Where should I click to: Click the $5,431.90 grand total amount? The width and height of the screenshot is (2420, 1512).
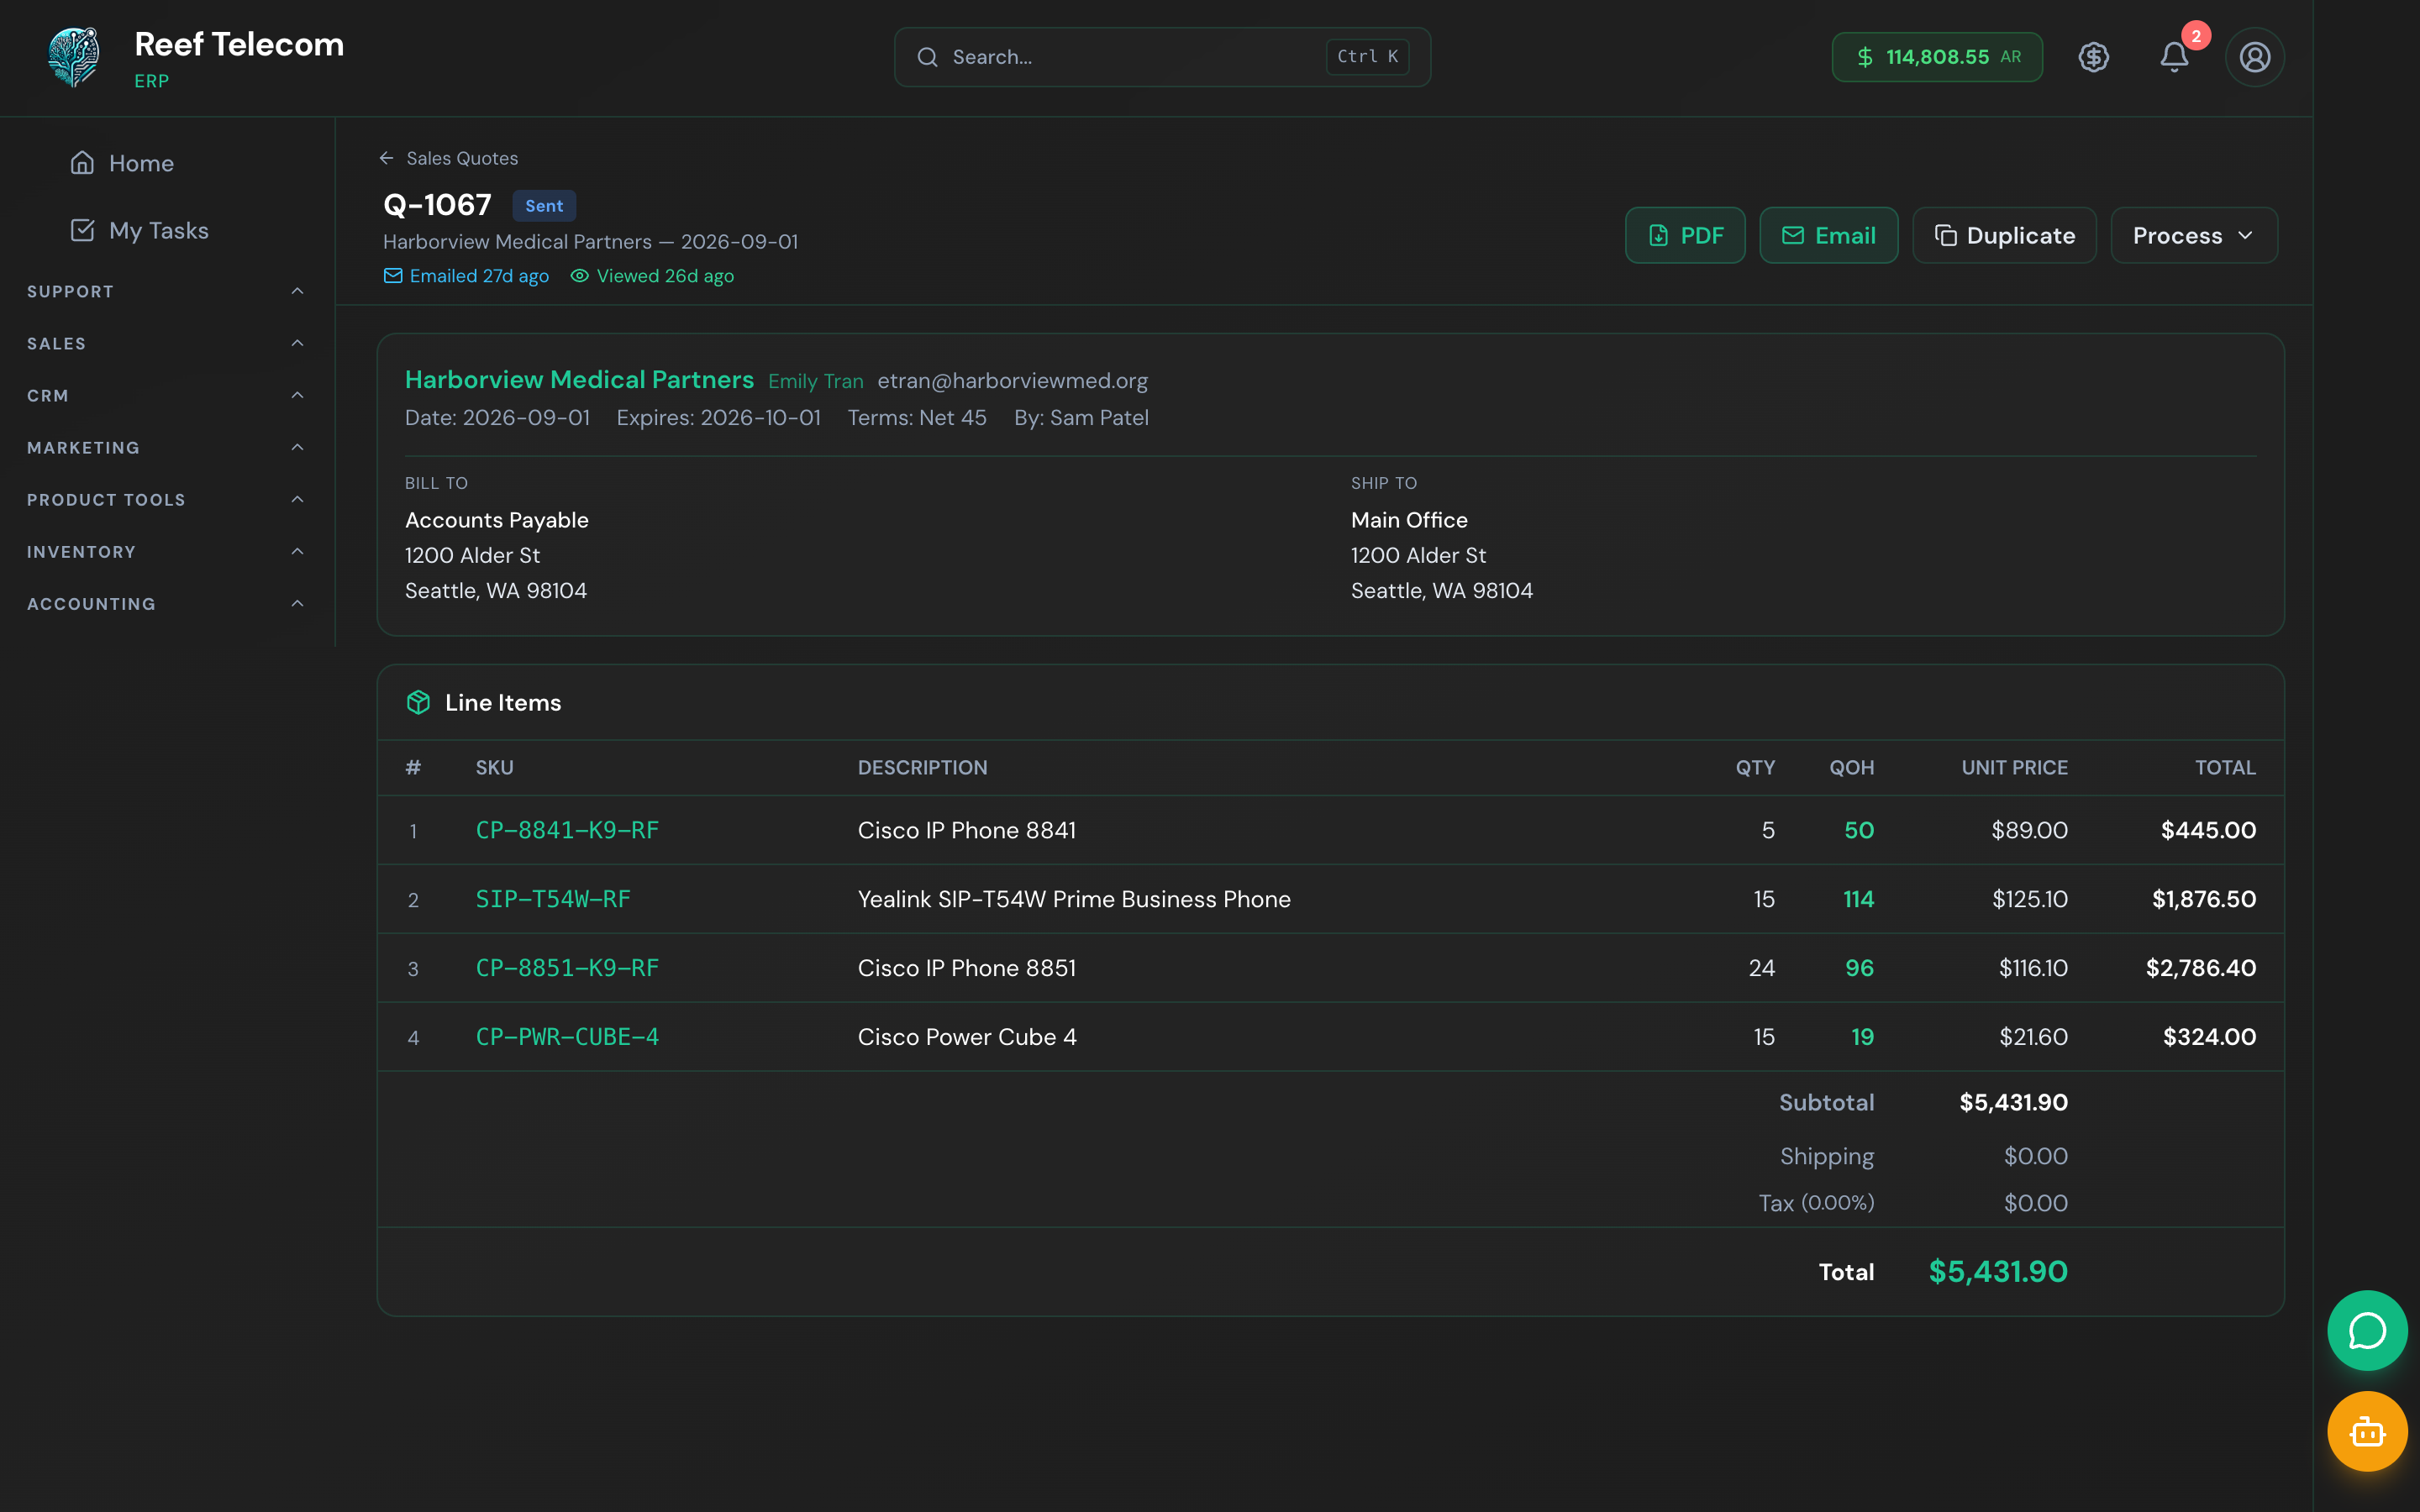click(1997, 1271)
